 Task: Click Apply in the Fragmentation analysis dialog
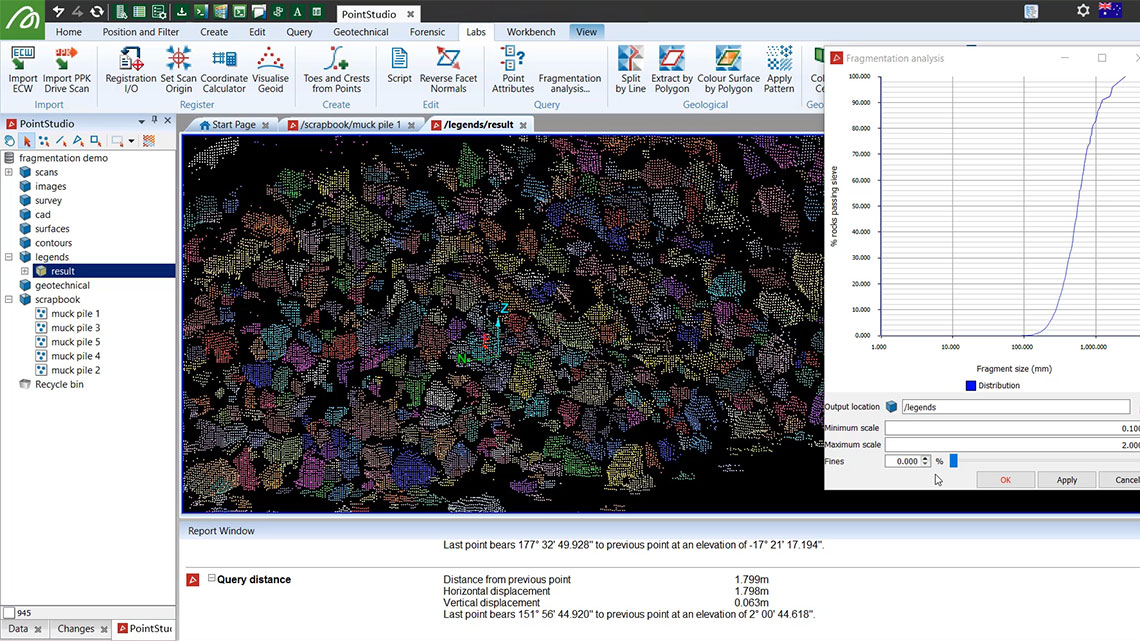(1066, 479)
